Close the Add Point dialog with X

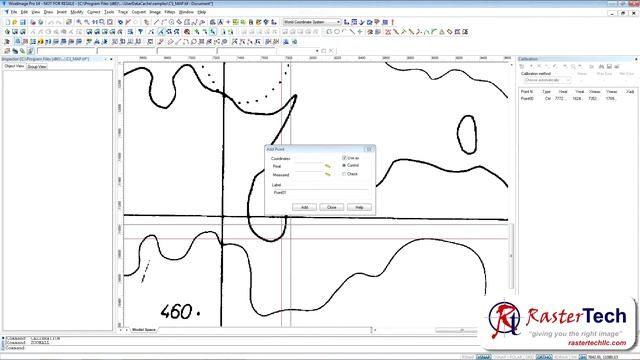[369, 149]
